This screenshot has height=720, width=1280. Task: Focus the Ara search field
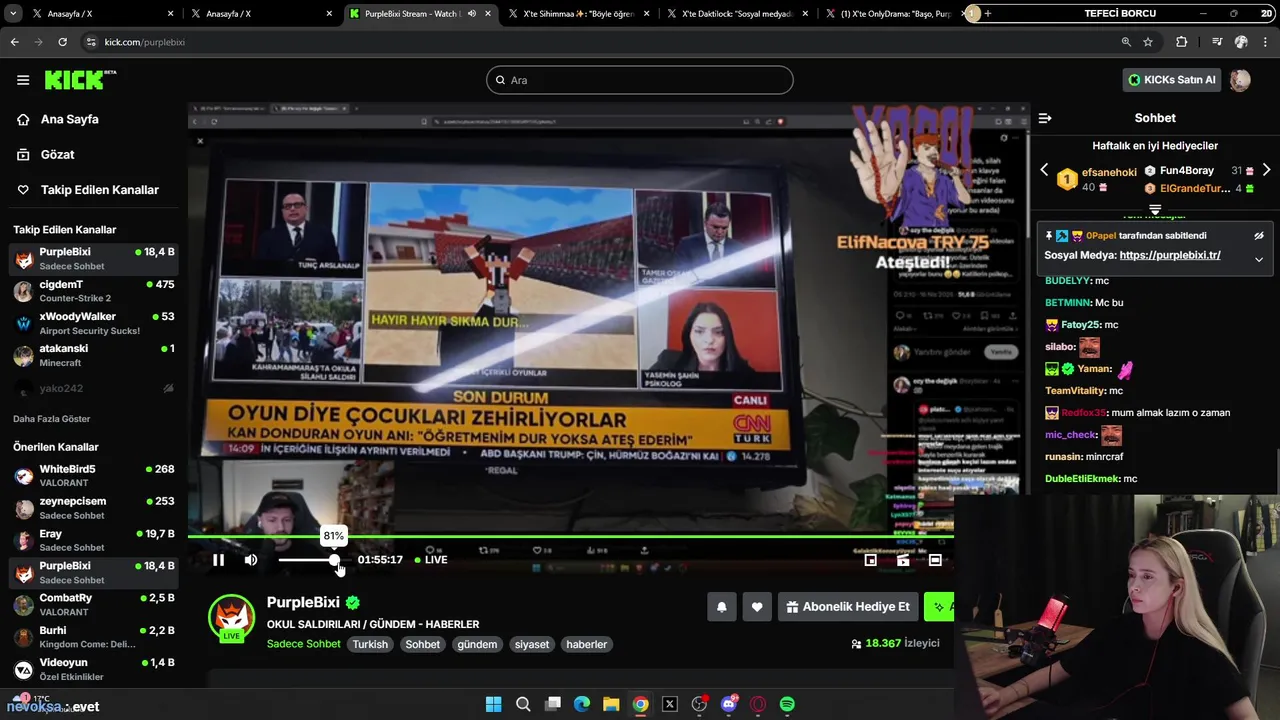click(640, 80)
